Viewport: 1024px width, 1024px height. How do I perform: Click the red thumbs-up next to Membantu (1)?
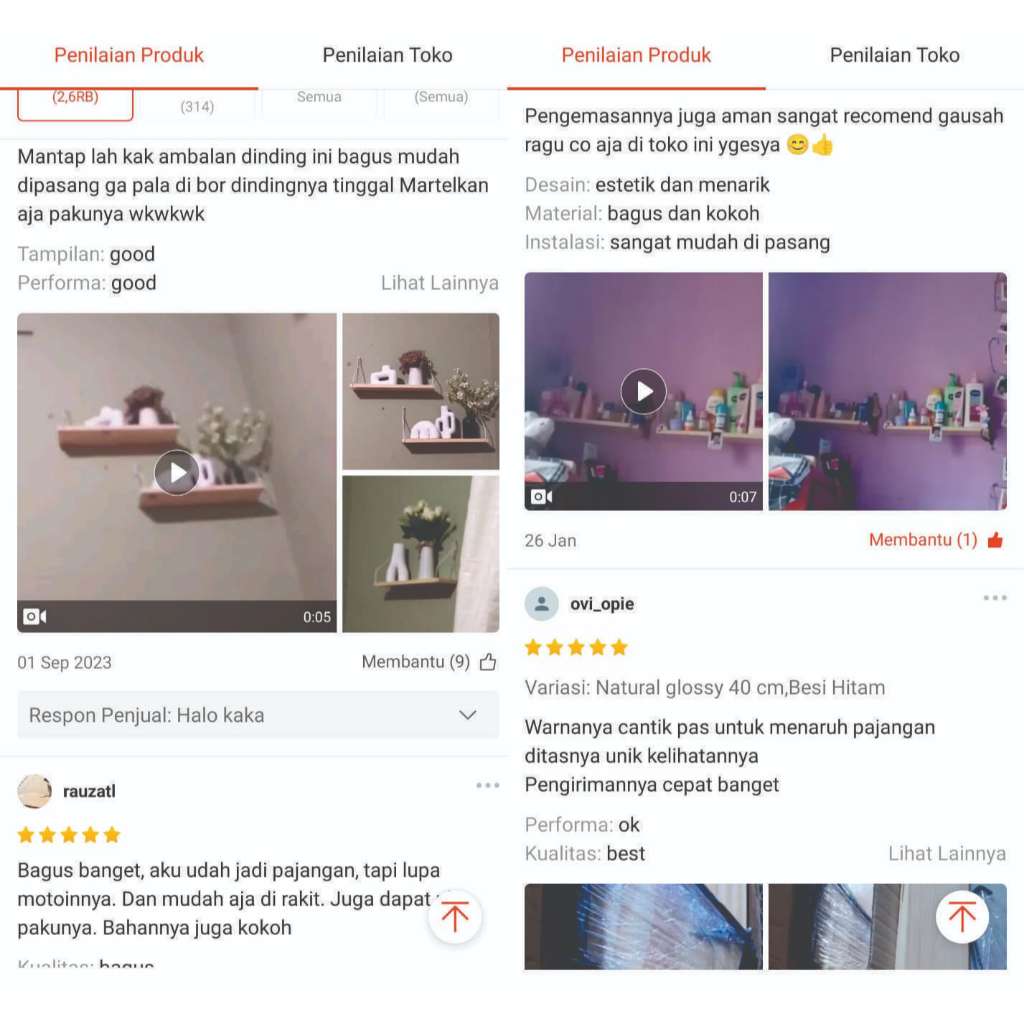click(x=995, y=540)
